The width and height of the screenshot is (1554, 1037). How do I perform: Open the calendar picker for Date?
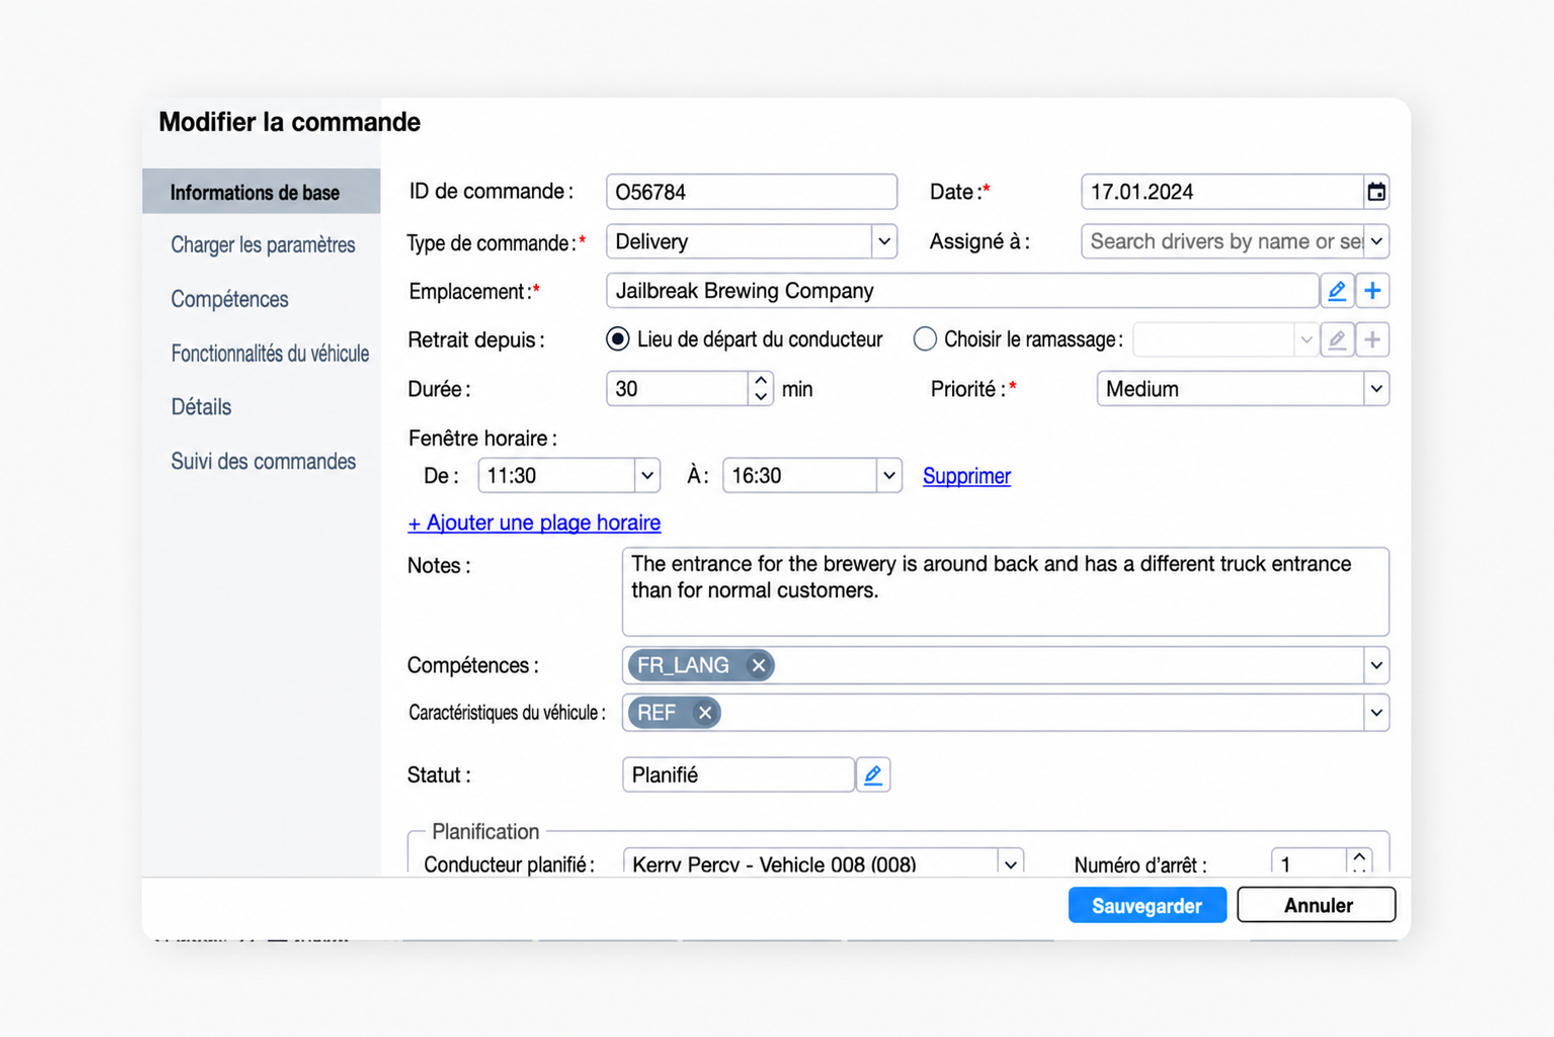1376,192
